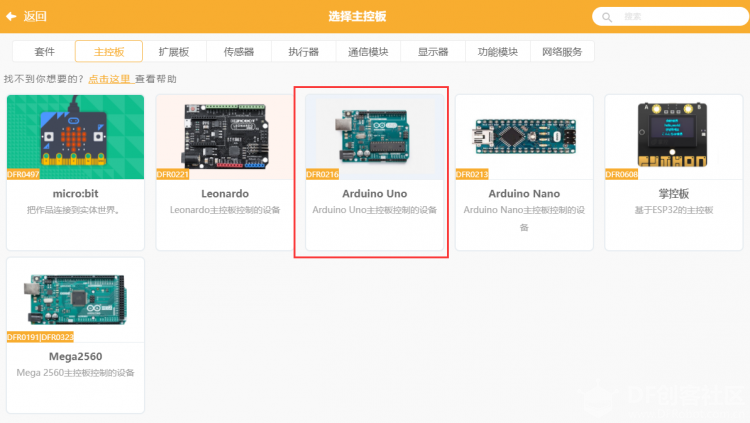The height and width of the screenshot is (423, 750).
Task: Select the Mega2560 board image
Action: tap(76, 300)
